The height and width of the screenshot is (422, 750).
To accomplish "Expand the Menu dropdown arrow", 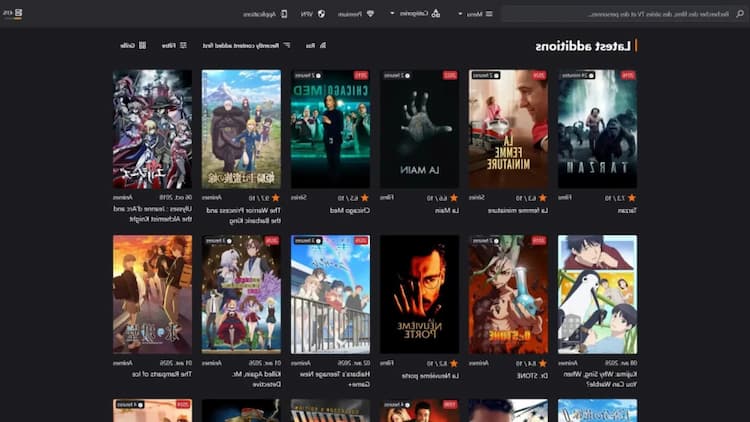I will (x=460, y=14).
